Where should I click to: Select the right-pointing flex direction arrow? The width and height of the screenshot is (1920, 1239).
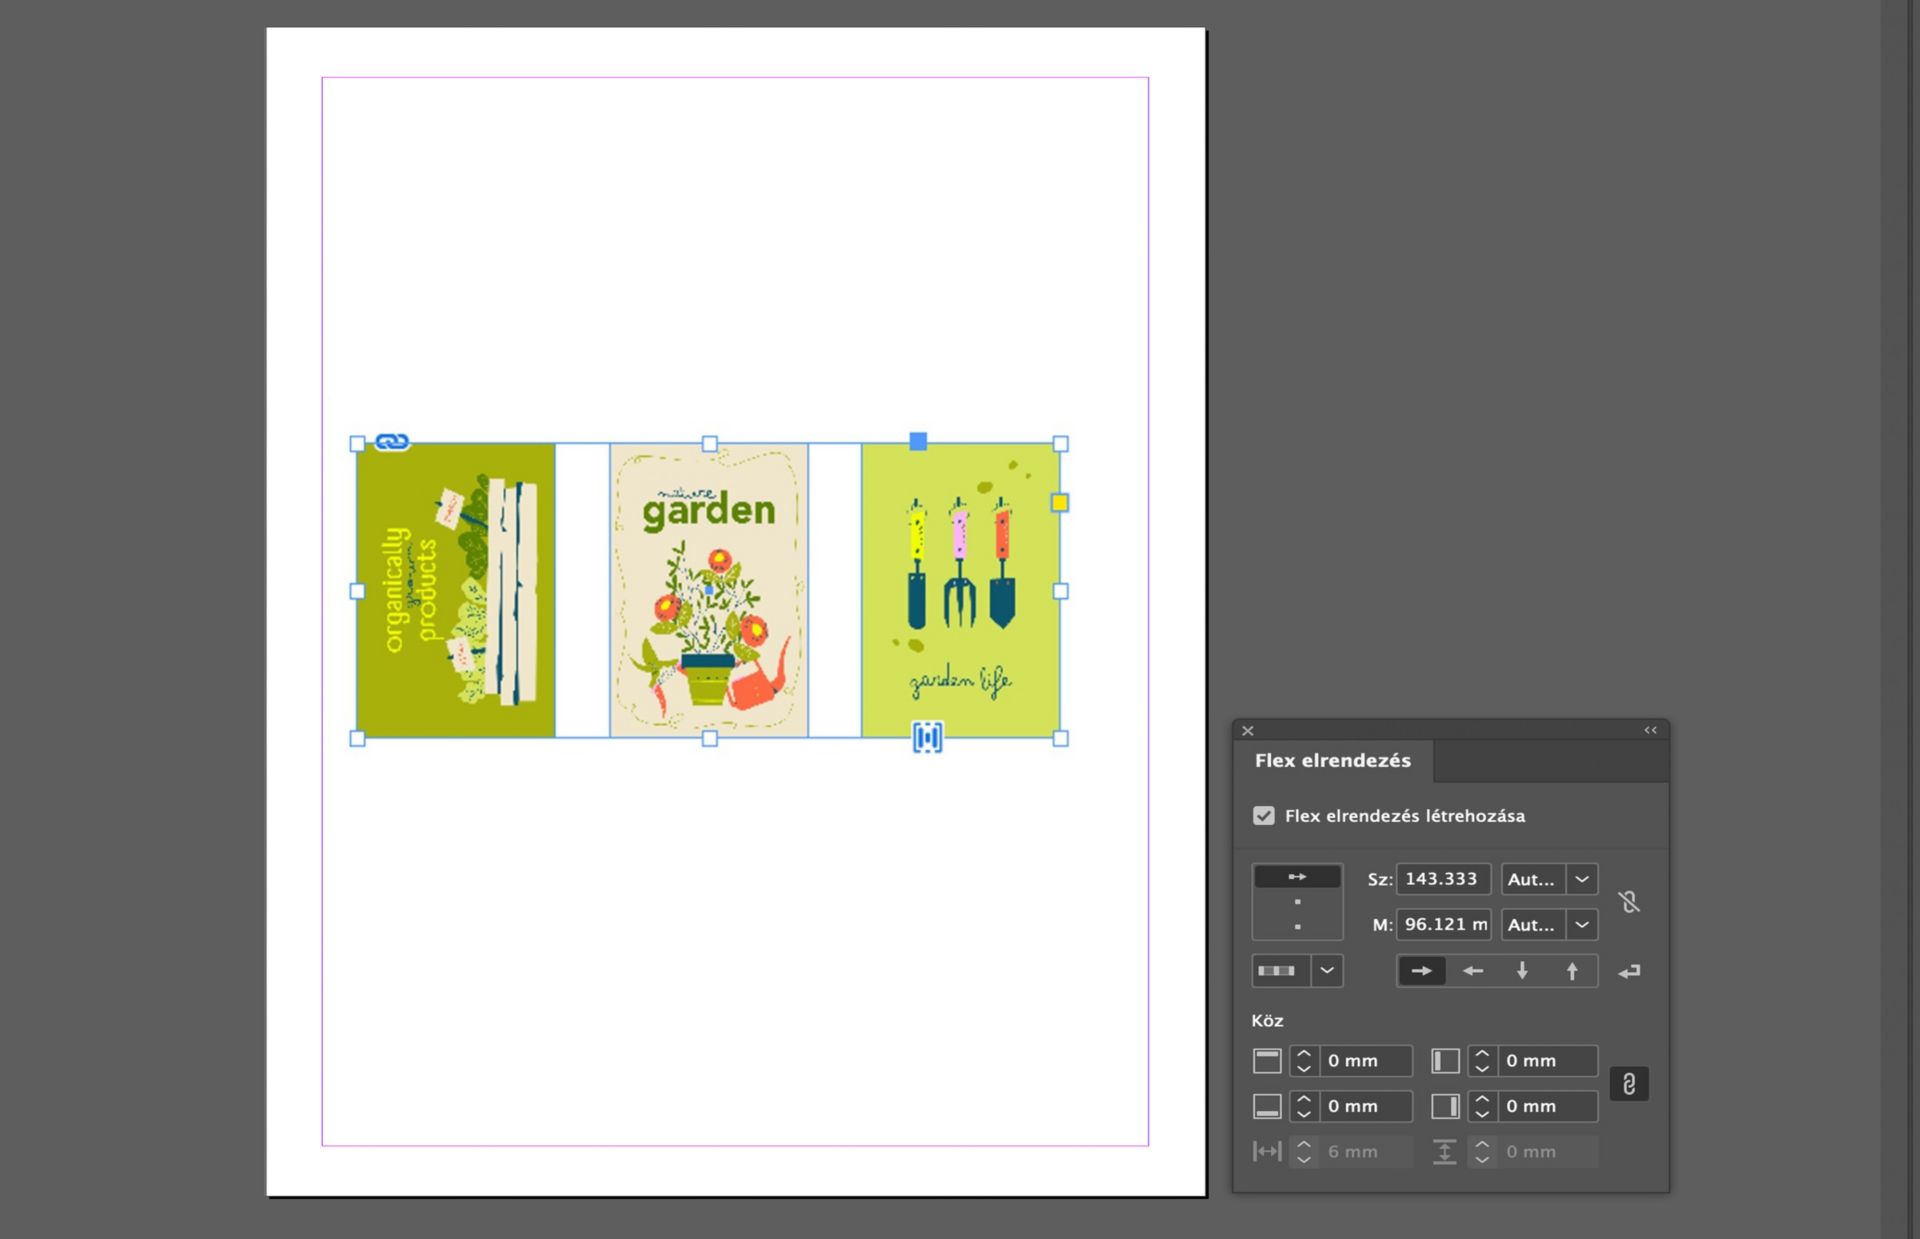coord(1421,971)
